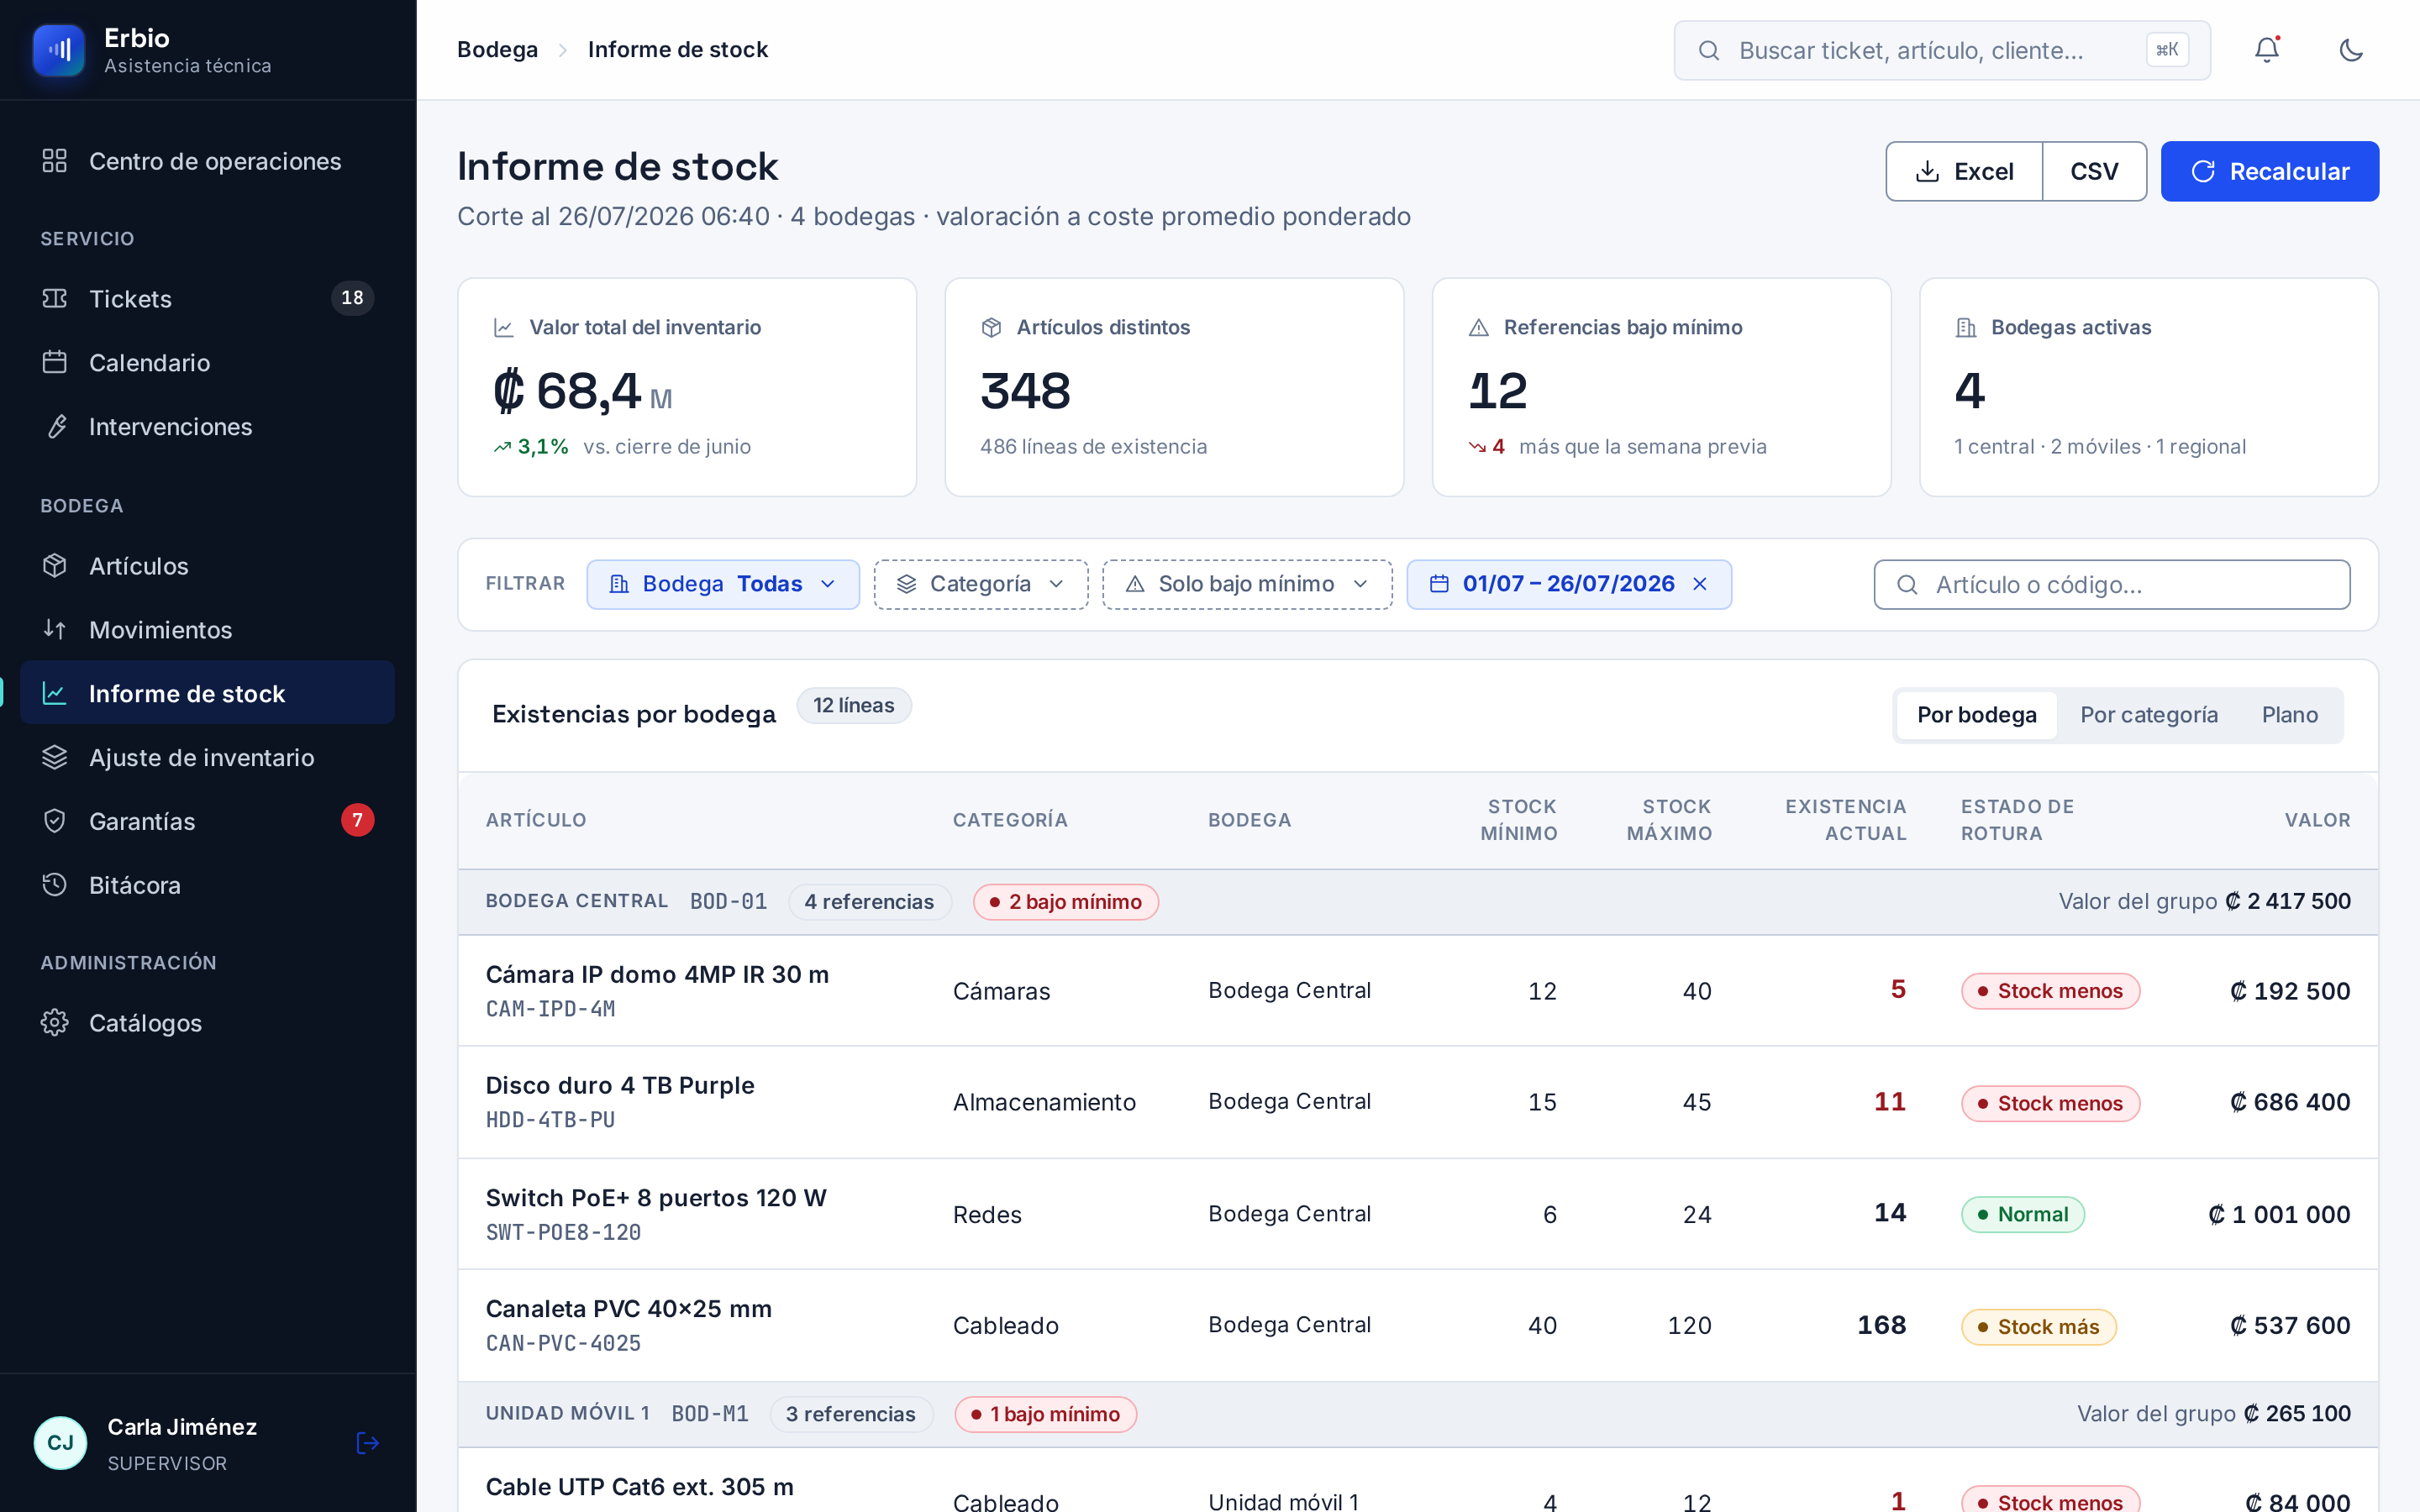The image size is (2420, 1512).
Task: Click the Informe de stock chart icon
Action: (55, 693)
